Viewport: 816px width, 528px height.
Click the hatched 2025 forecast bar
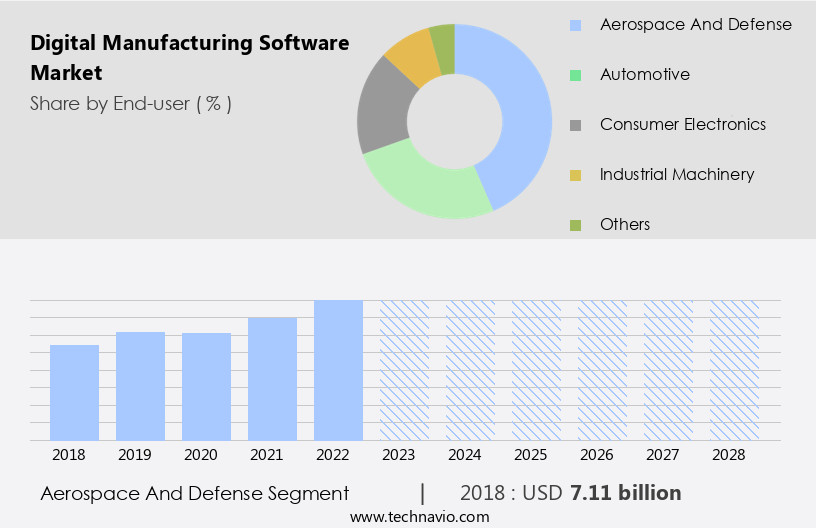pos(536,370)
